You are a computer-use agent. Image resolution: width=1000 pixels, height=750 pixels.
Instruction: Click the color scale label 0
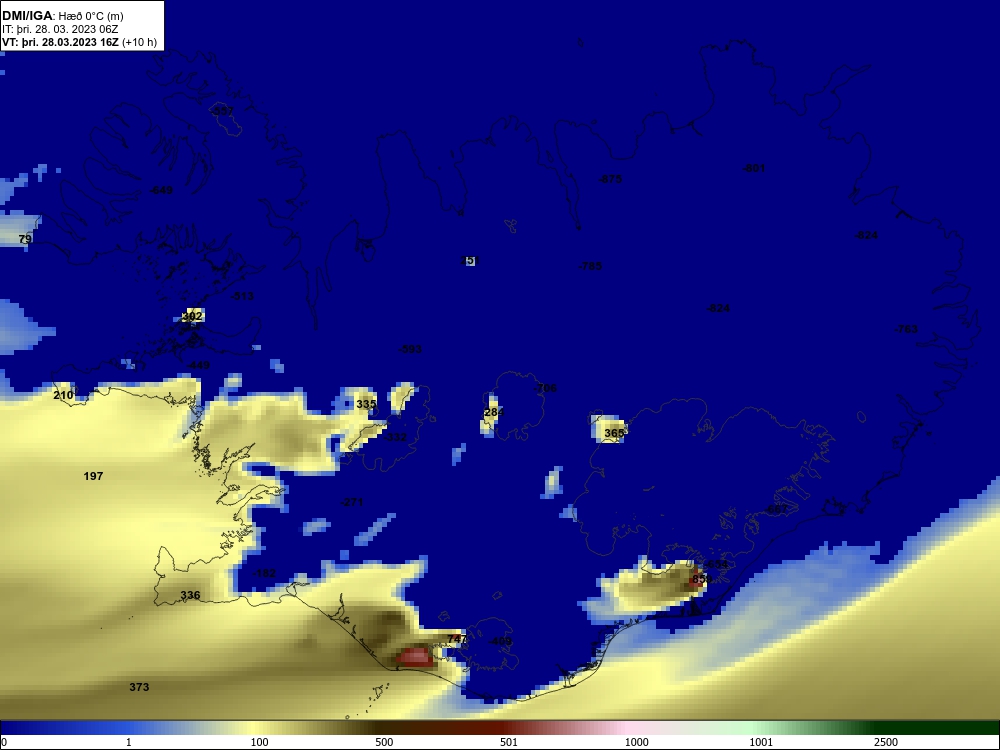(4, 742)
